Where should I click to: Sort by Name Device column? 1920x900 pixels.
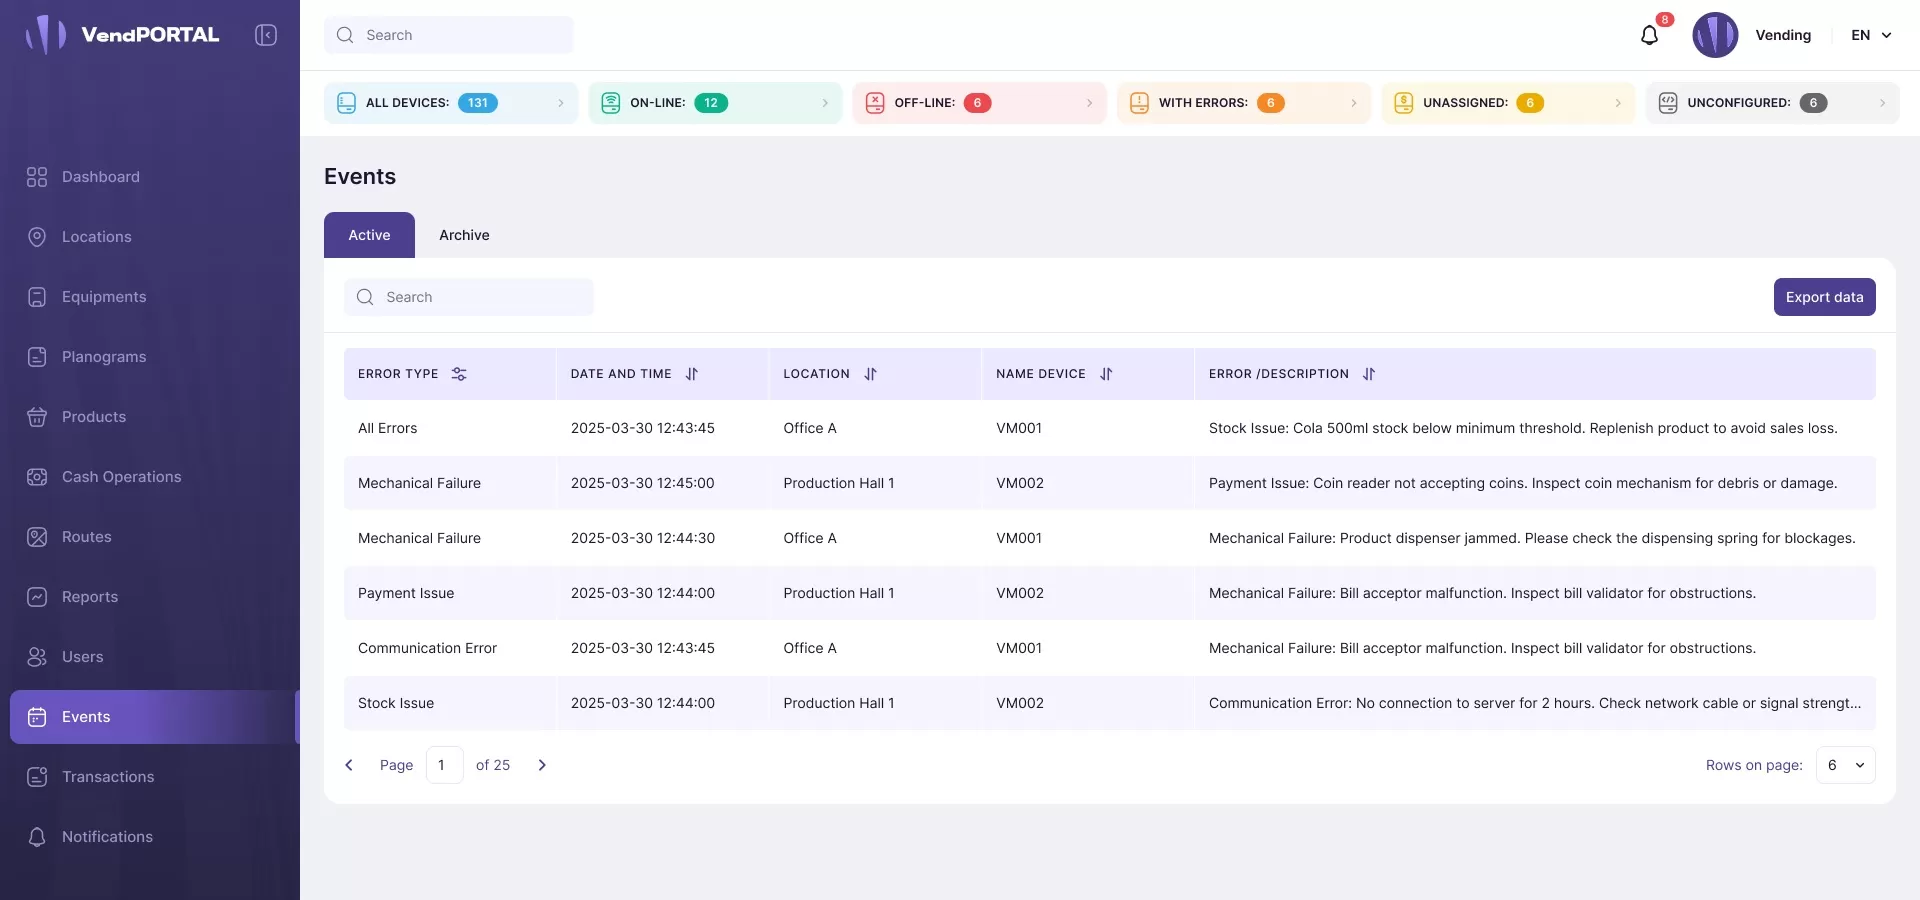[1106, 374]
